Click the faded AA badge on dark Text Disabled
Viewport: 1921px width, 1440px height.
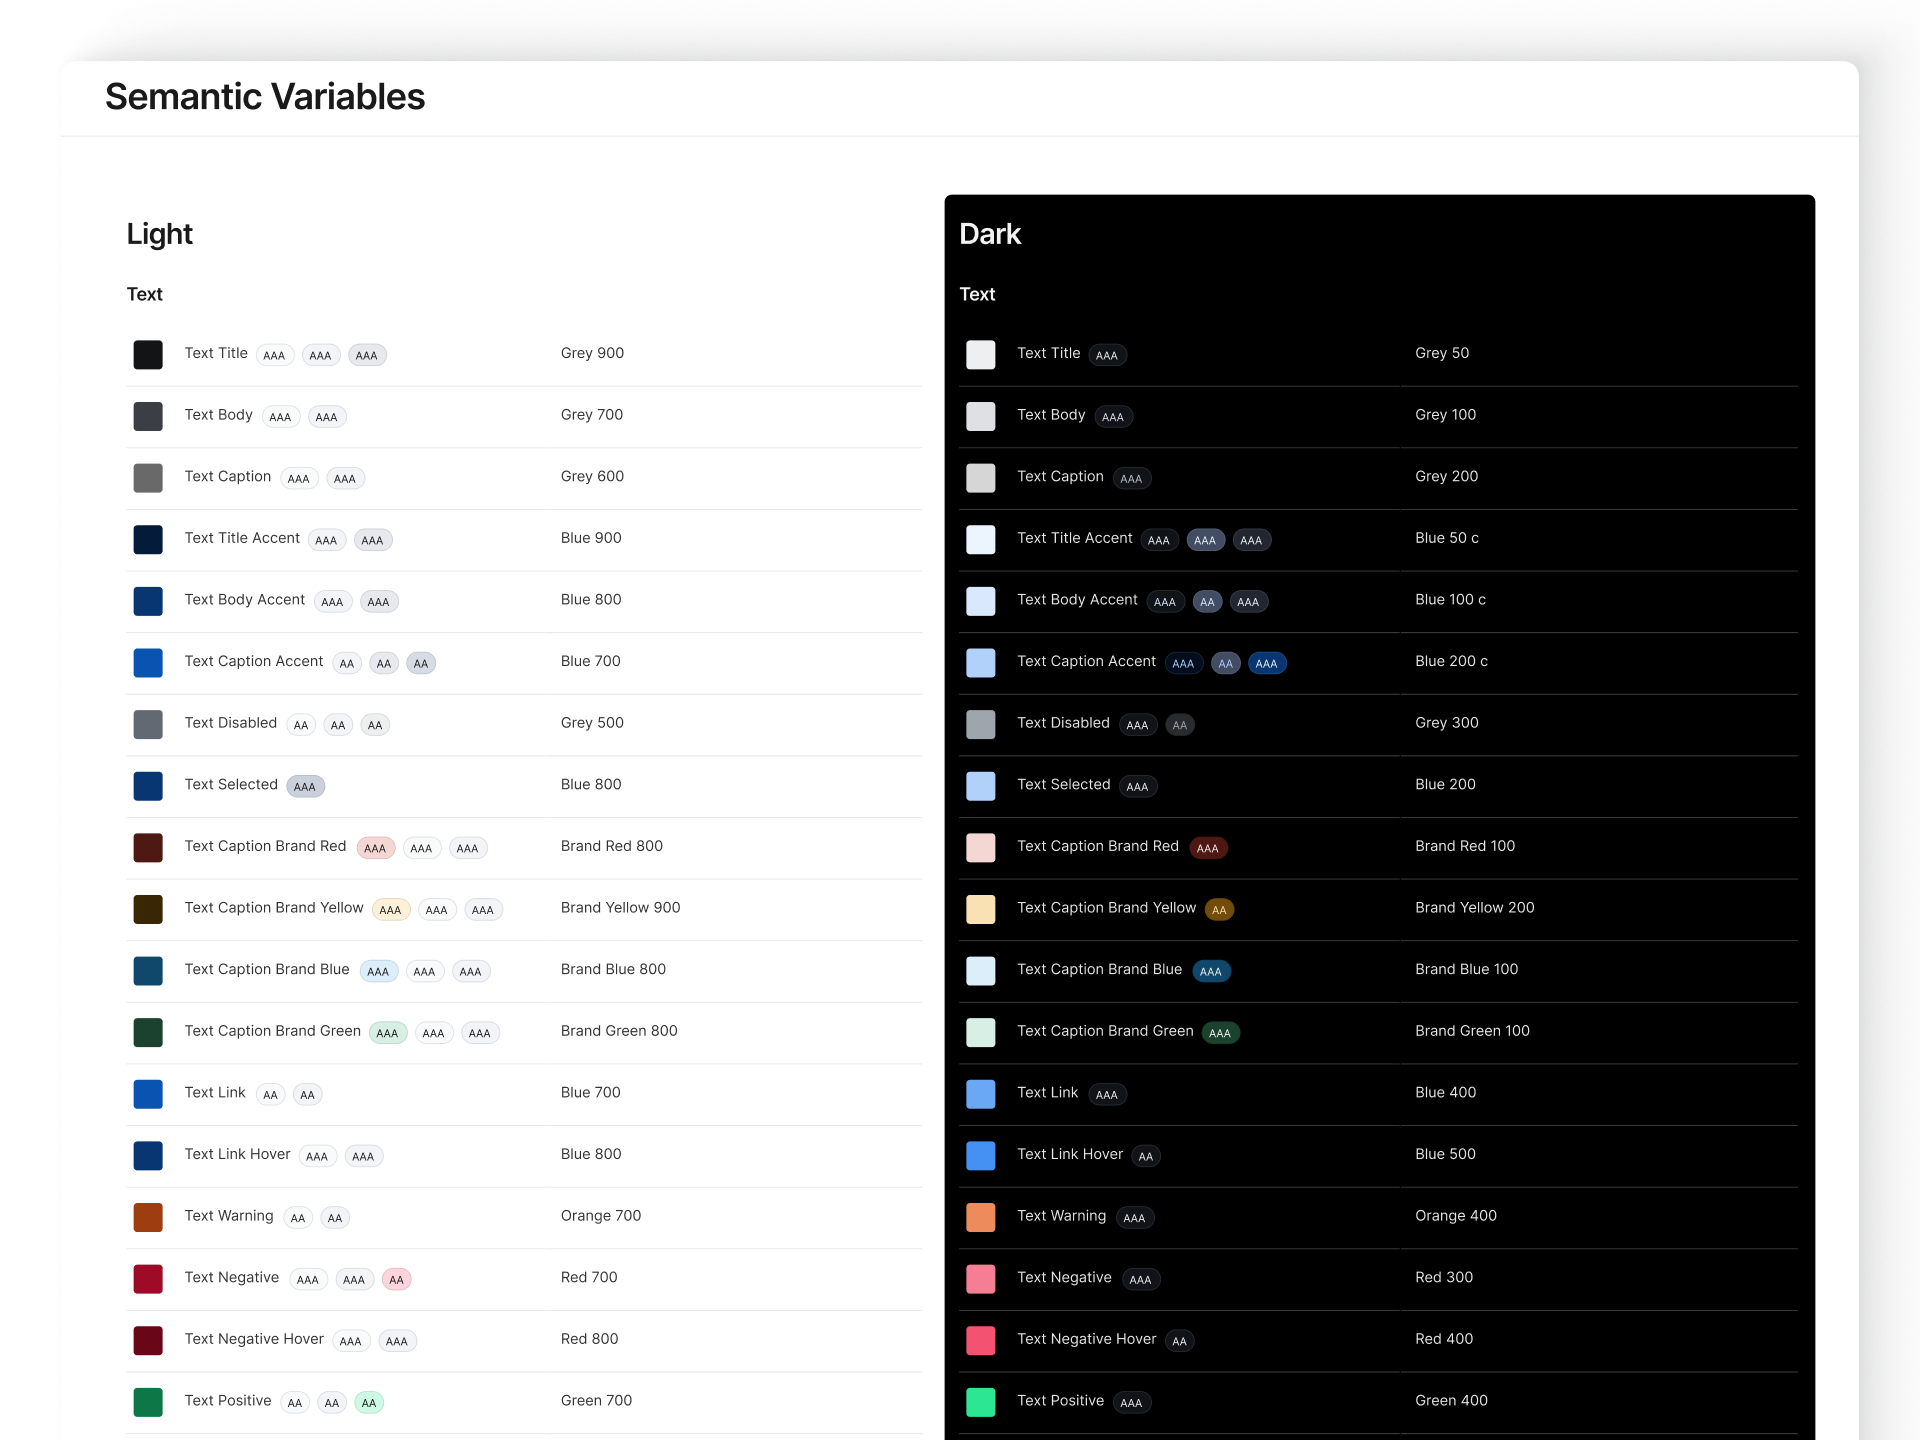[x=1180, y=726]
